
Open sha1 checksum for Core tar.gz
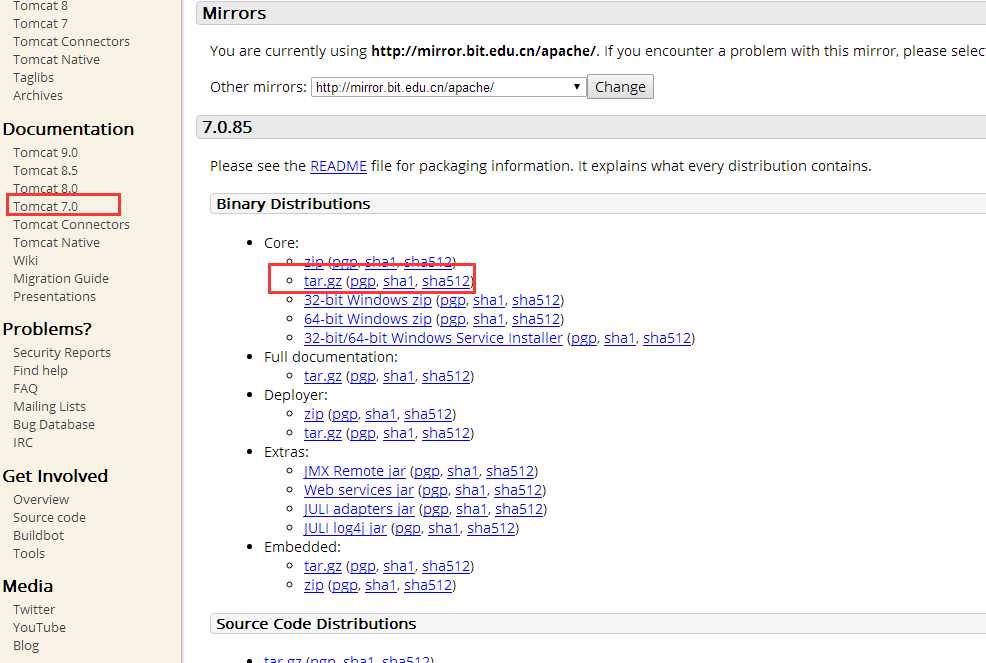[x=399, y=281]
